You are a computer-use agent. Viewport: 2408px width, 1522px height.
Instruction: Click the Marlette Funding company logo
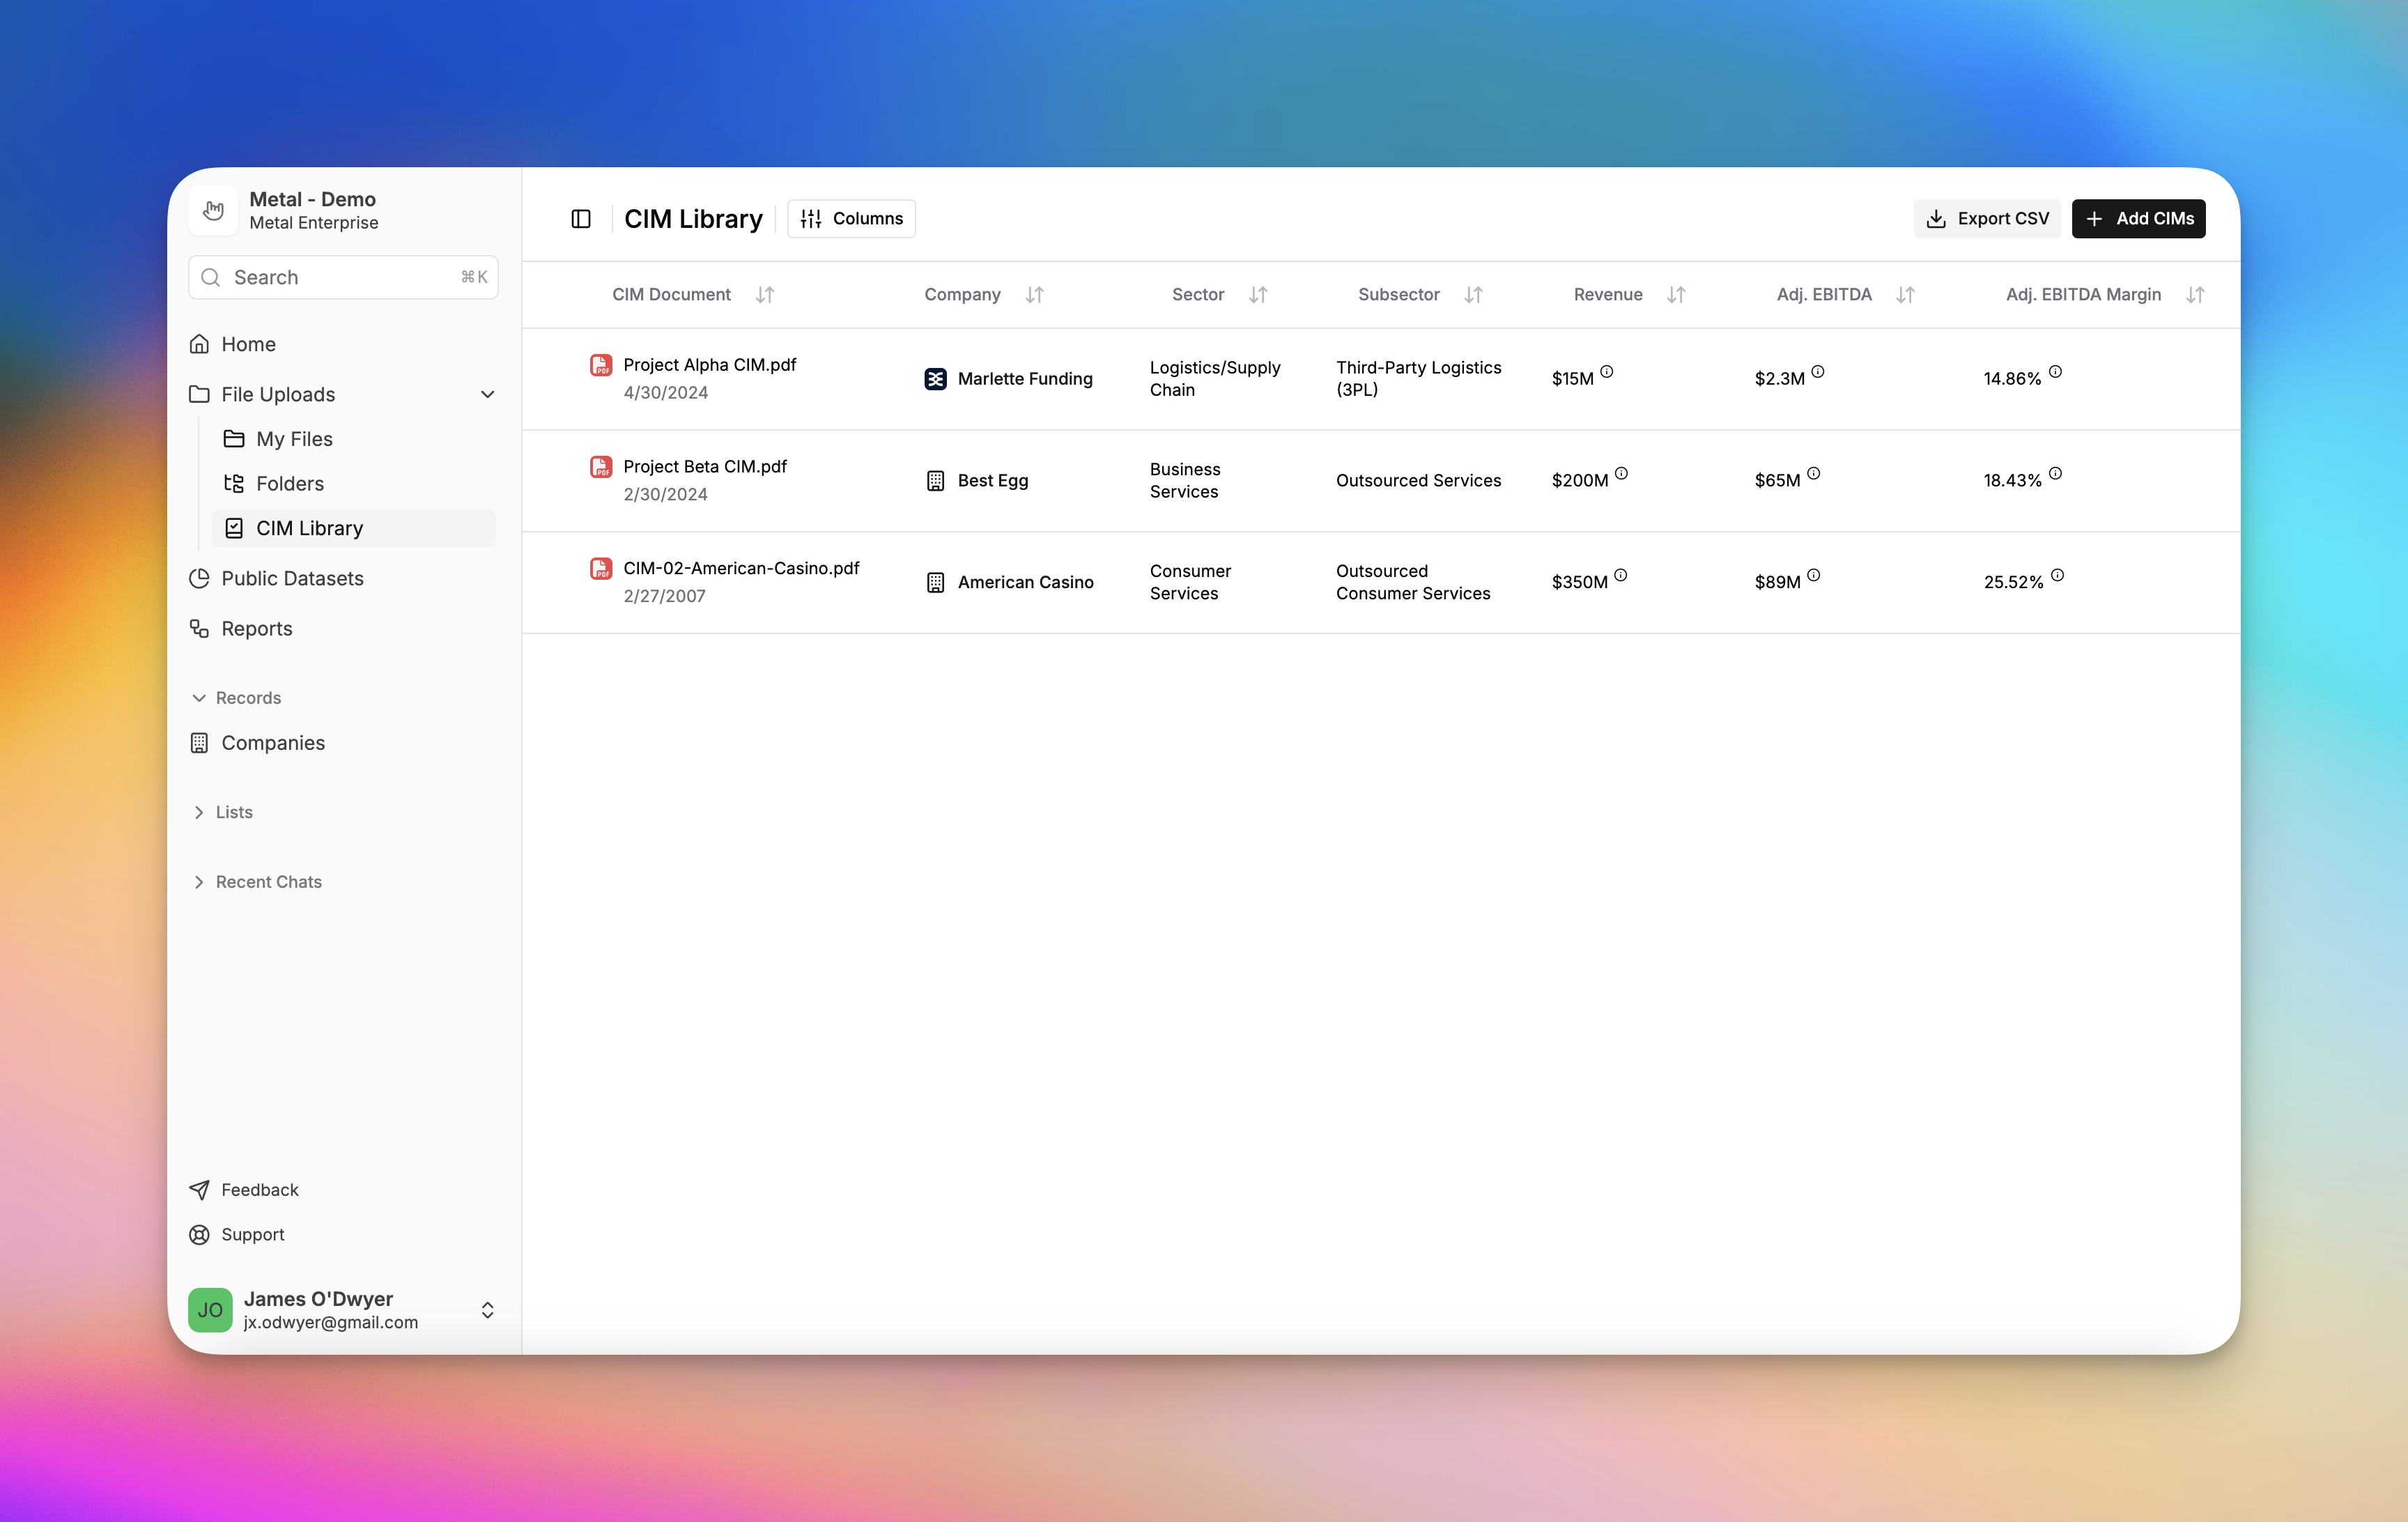pos(935,379)
